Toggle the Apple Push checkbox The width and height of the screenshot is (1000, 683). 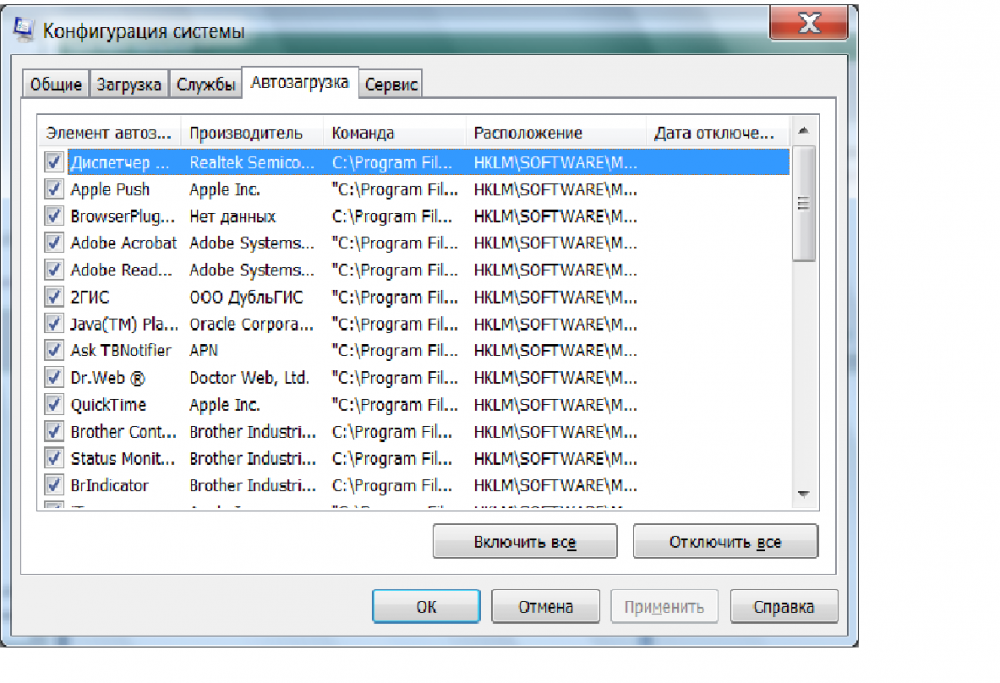54,189
